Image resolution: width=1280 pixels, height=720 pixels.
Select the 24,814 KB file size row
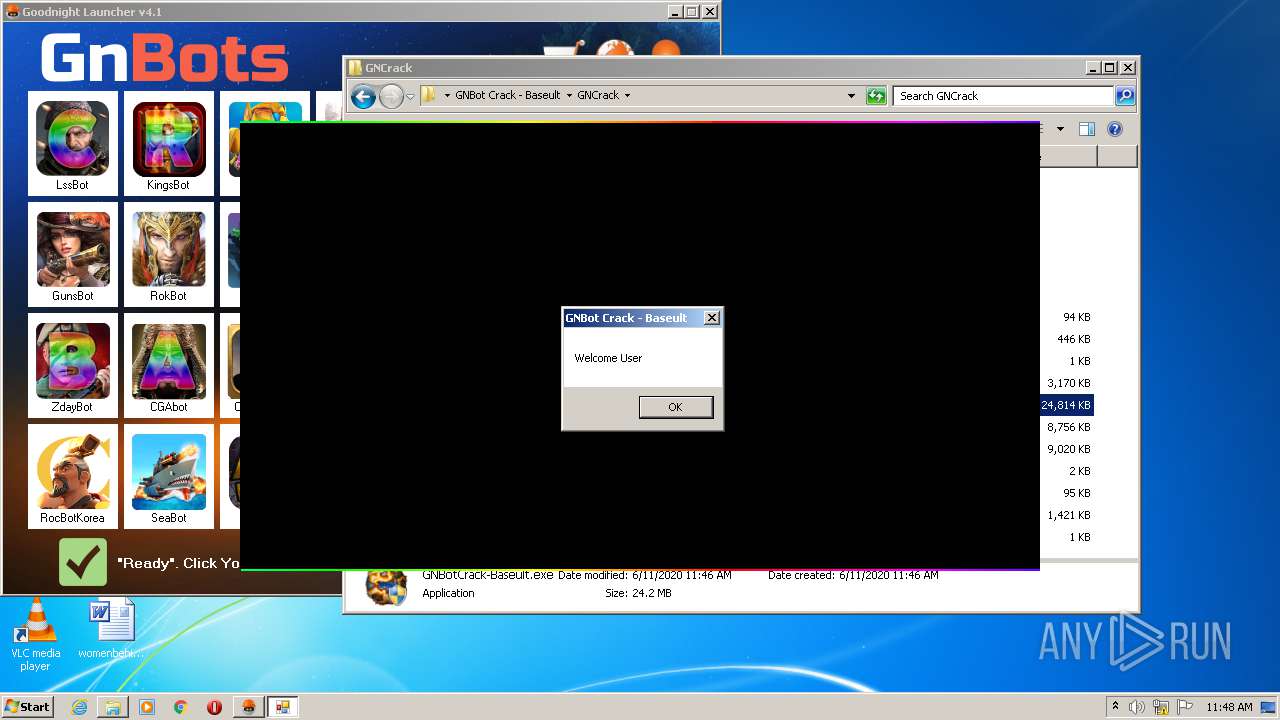1066,405
